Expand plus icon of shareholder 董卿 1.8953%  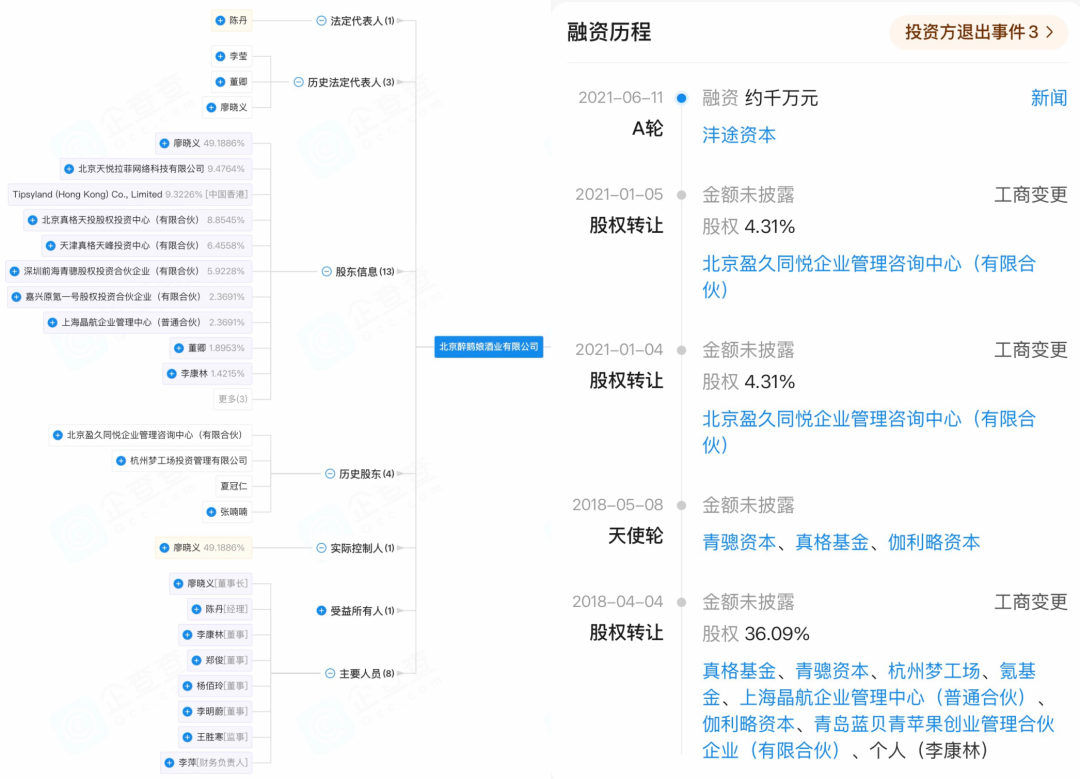pos(179,349)
